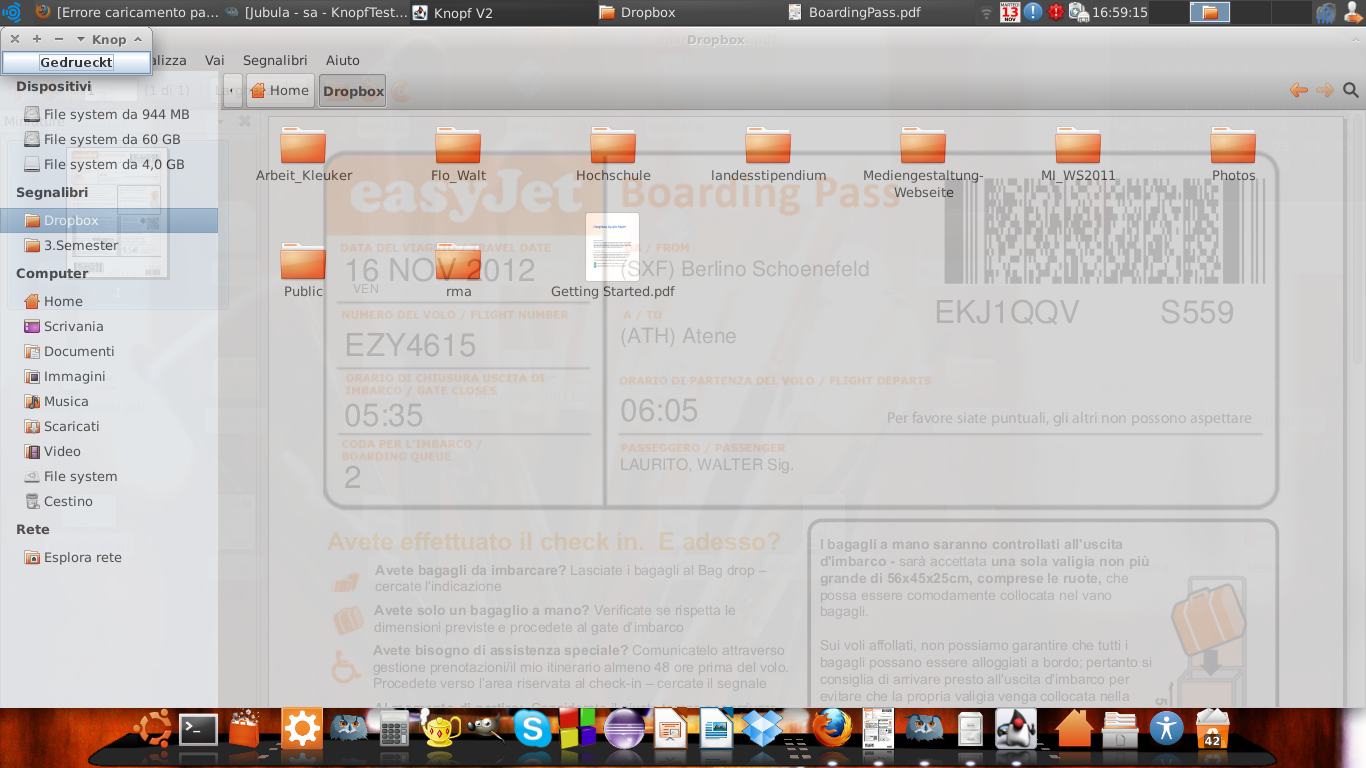1366x768 pixels.
Task: Open the Vai menu
Action: 215,60
